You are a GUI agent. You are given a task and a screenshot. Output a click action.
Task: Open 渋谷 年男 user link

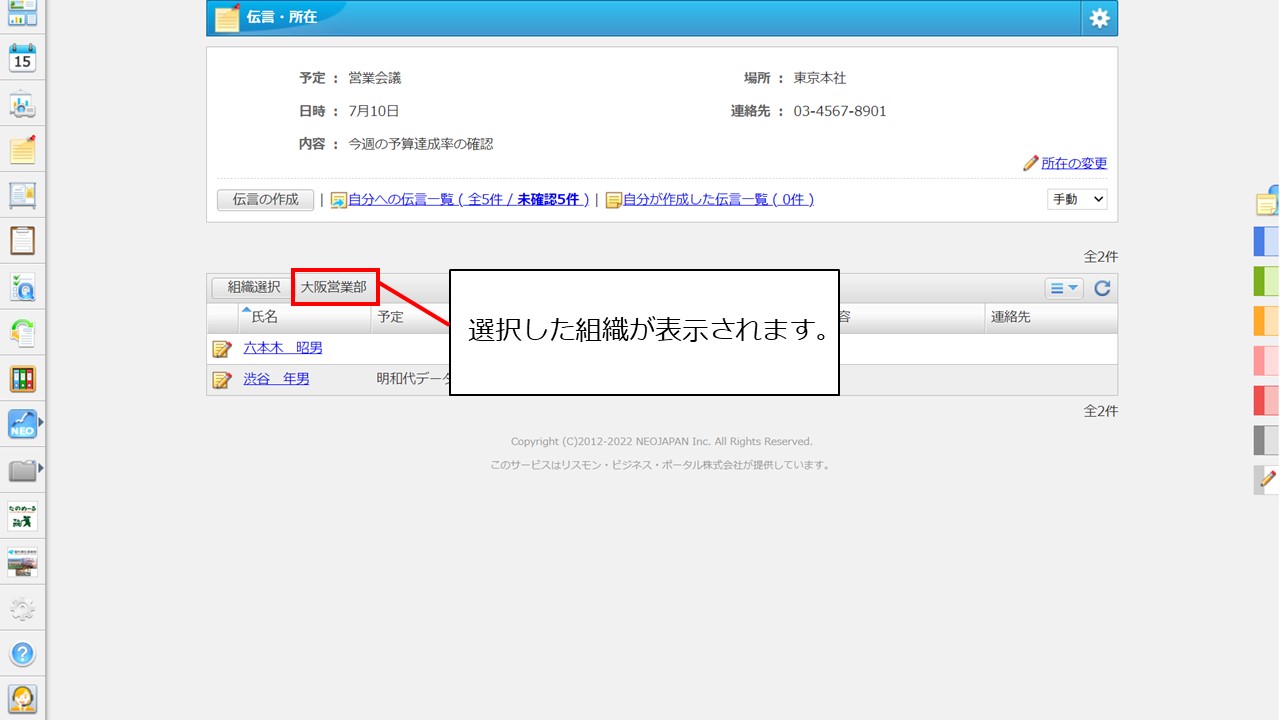click(276, 380)
